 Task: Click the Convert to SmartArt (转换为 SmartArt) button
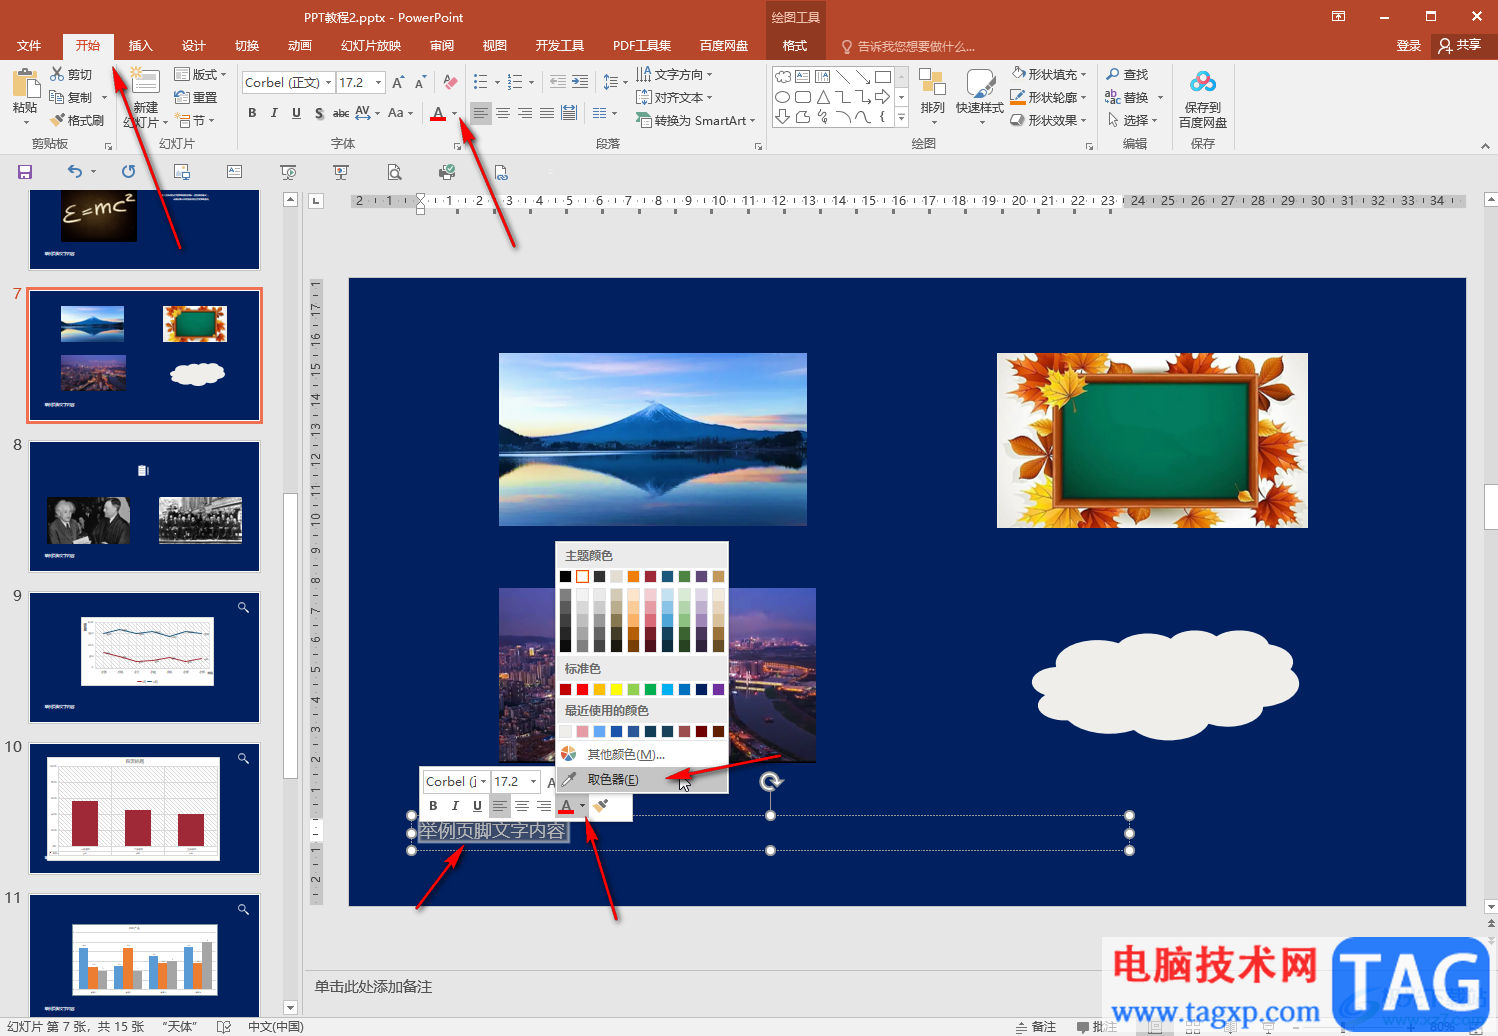click(696, 120)
